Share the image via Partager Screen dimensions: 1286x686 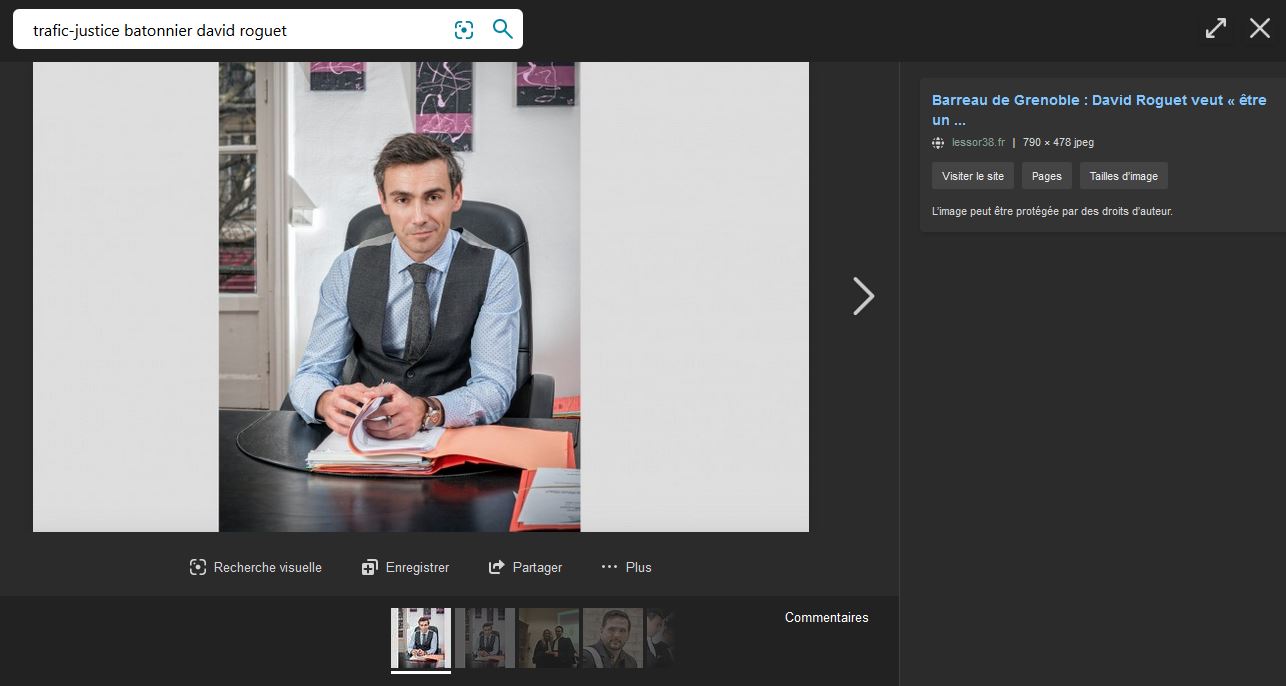[525, 567]
